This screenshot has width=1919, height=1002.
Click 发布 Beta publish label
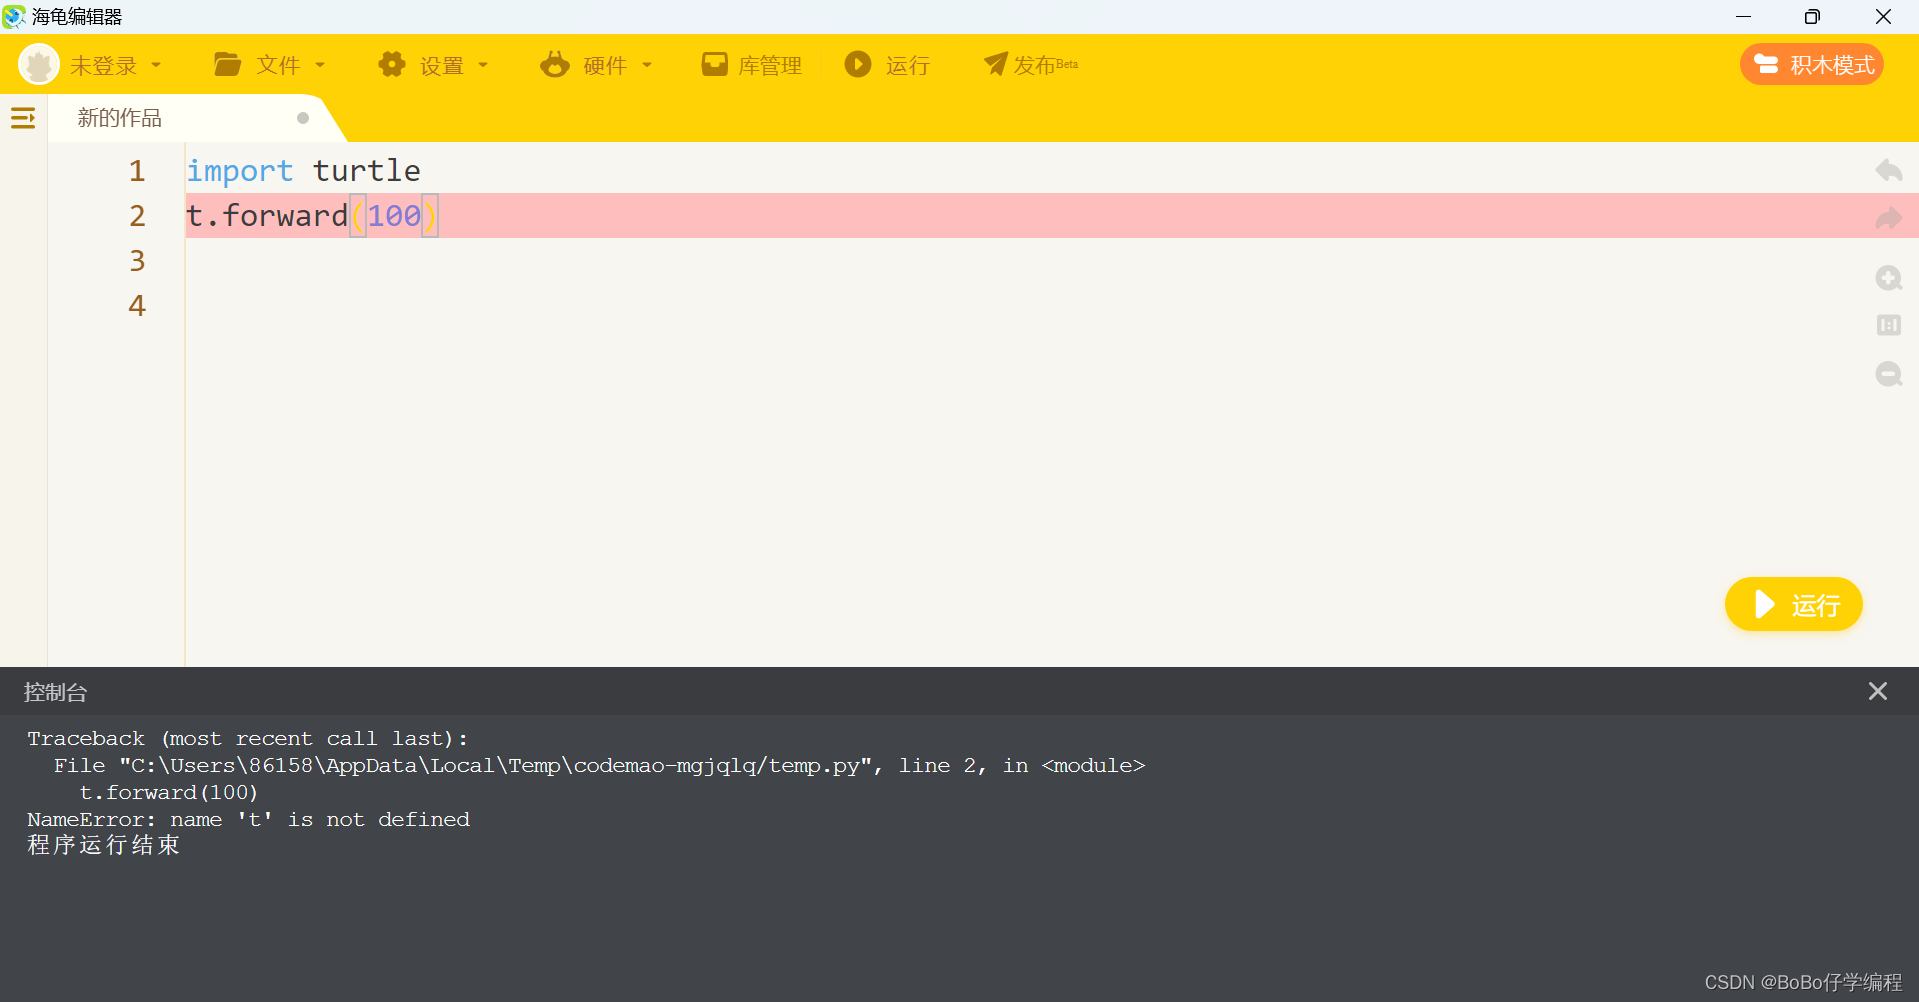[x=1046, y=65]
